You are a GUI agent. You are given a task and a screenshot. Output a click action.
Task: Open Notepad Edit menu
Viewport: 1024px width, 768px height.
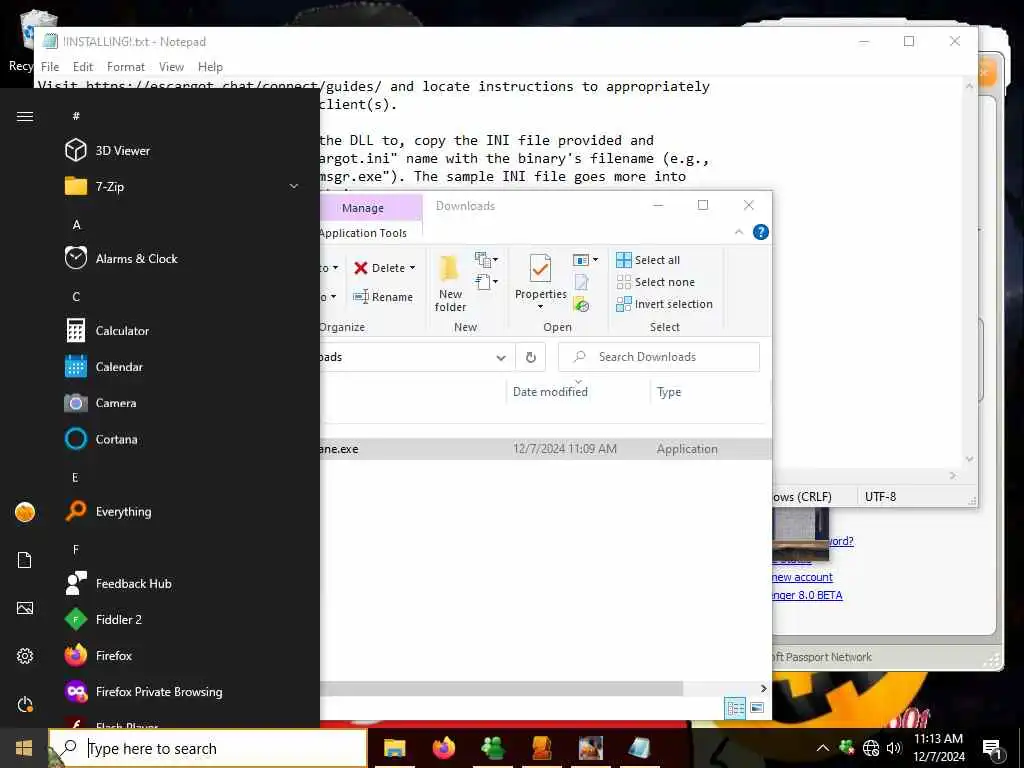point(83,67)
